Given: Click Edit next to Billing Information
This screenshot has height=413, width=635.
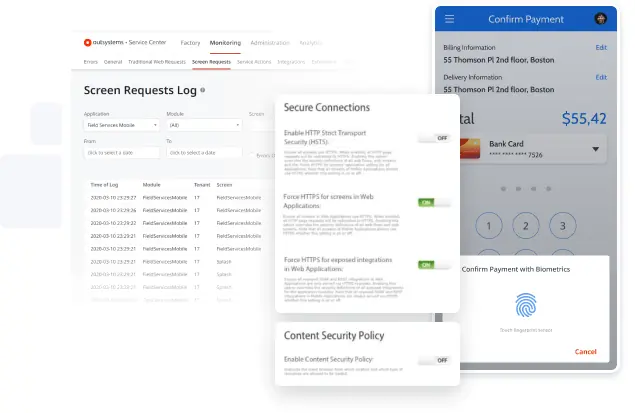Looking at the screenshot, I should pyautogui.click(x=601, y=47).
